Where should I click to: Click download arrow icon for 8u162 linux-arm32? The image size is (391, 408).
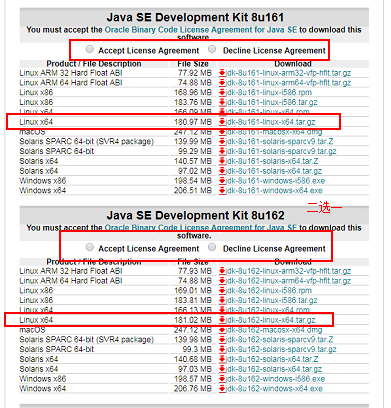tap(222, 271)
